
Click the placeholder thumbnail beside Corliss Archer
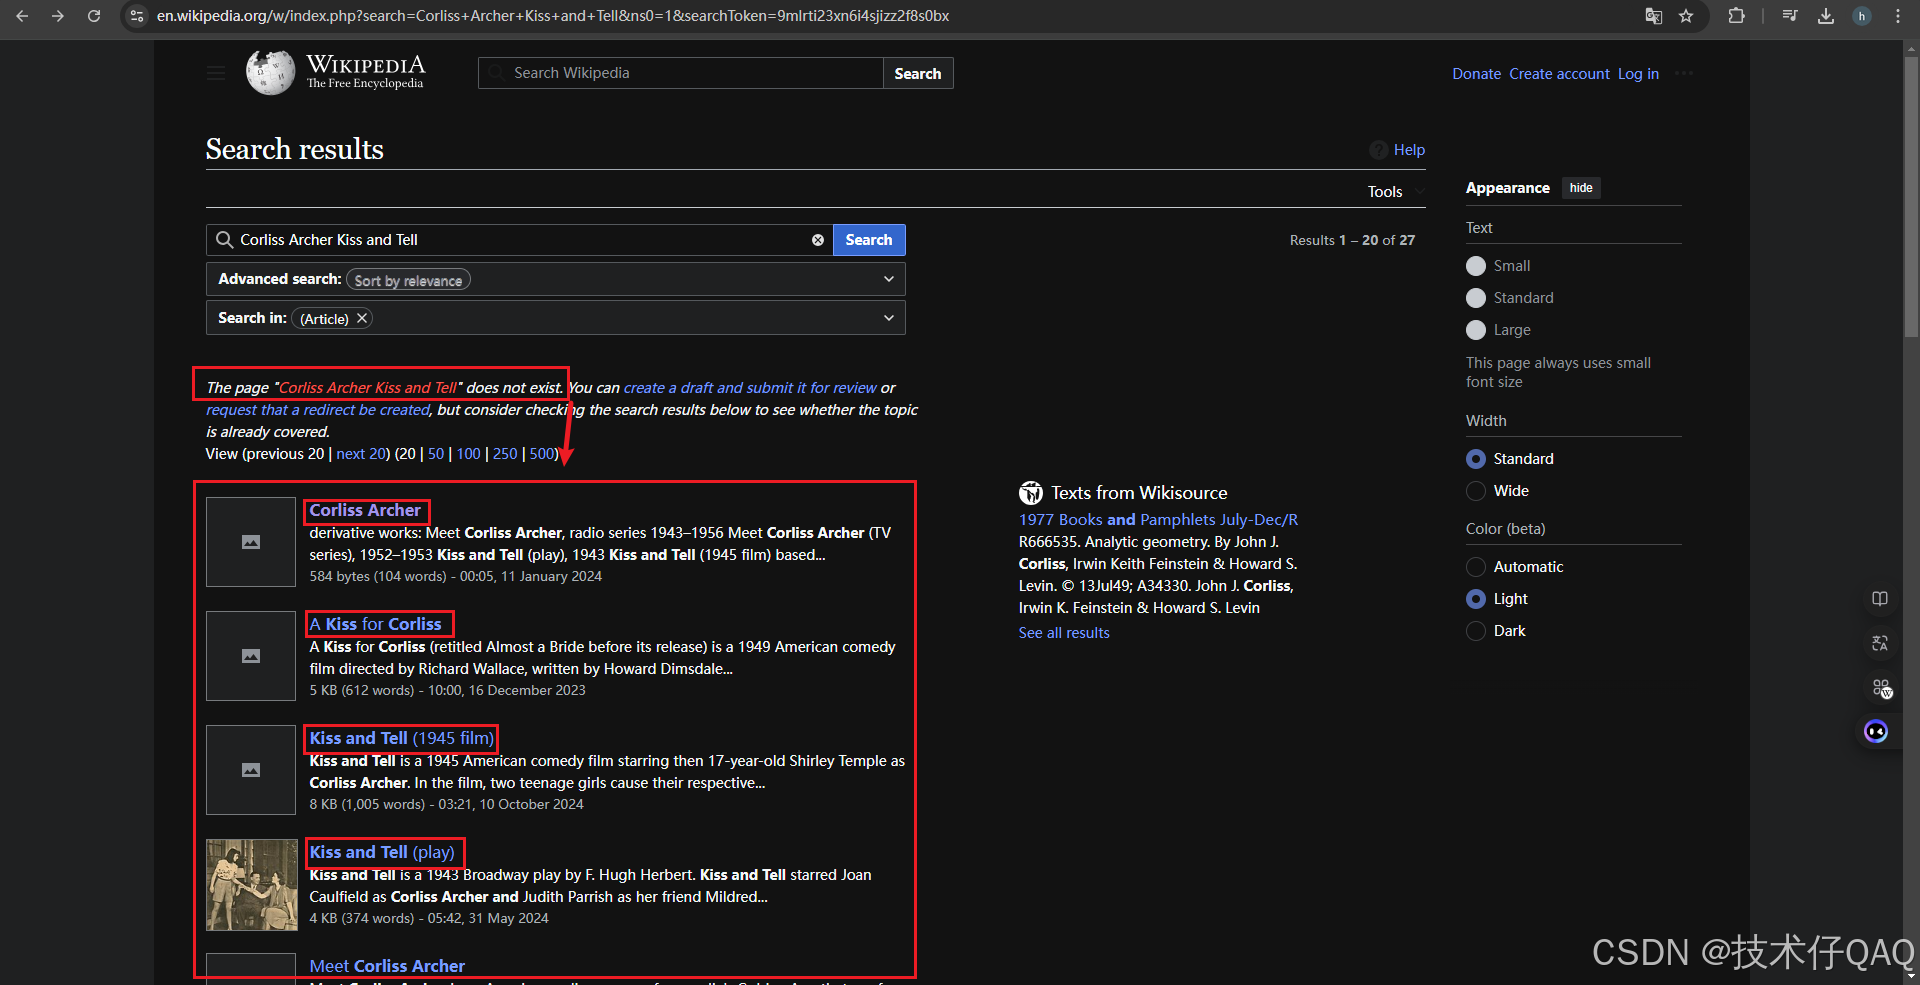(x=251, y=542)
